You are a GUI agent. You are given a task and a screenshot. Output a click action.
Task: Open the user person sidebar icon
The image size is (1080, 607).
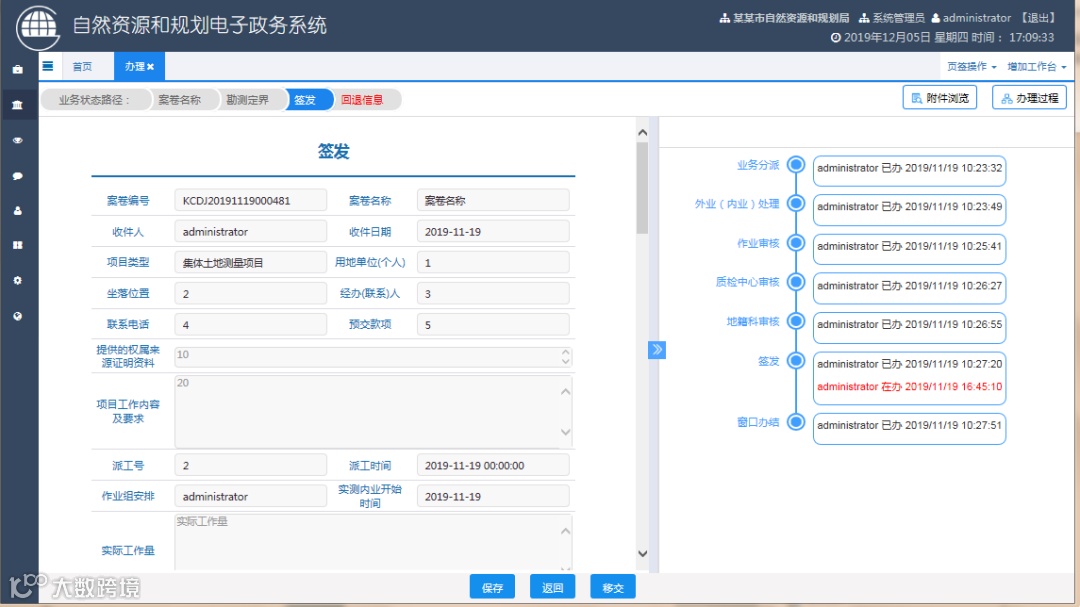[x=18, y=210]
